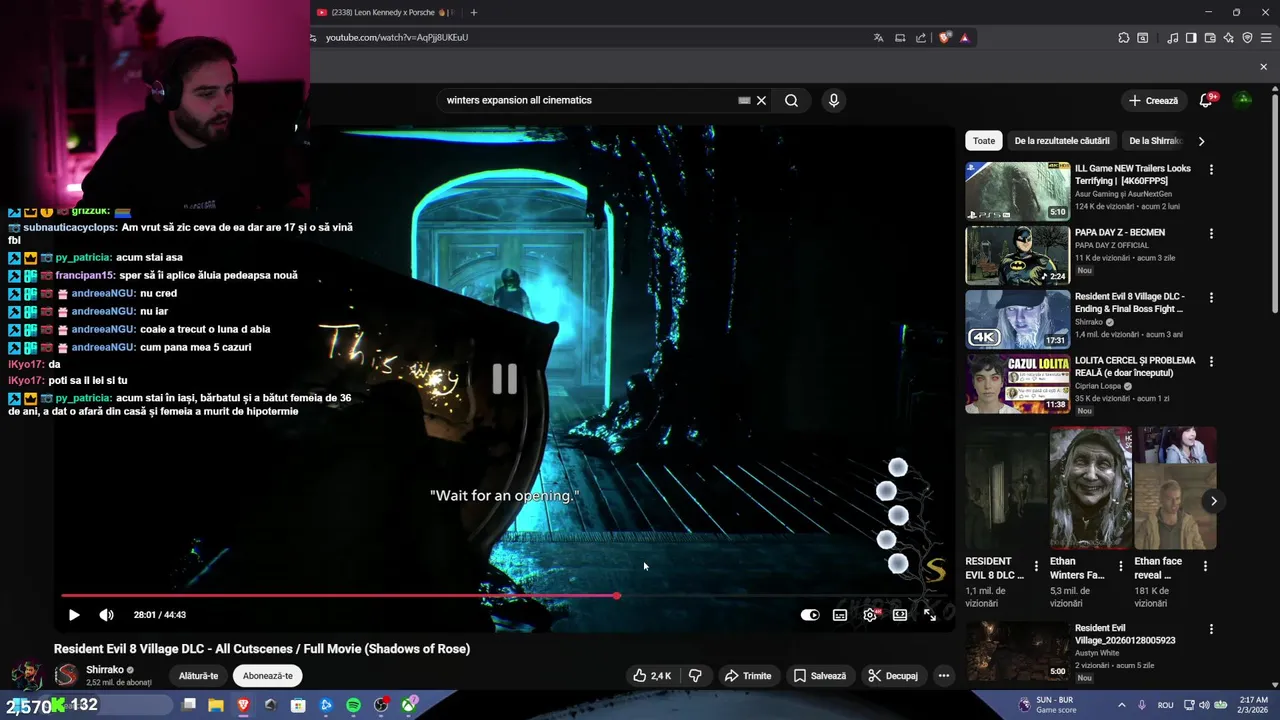Show hidden system tray icons

pos(1121,705)
